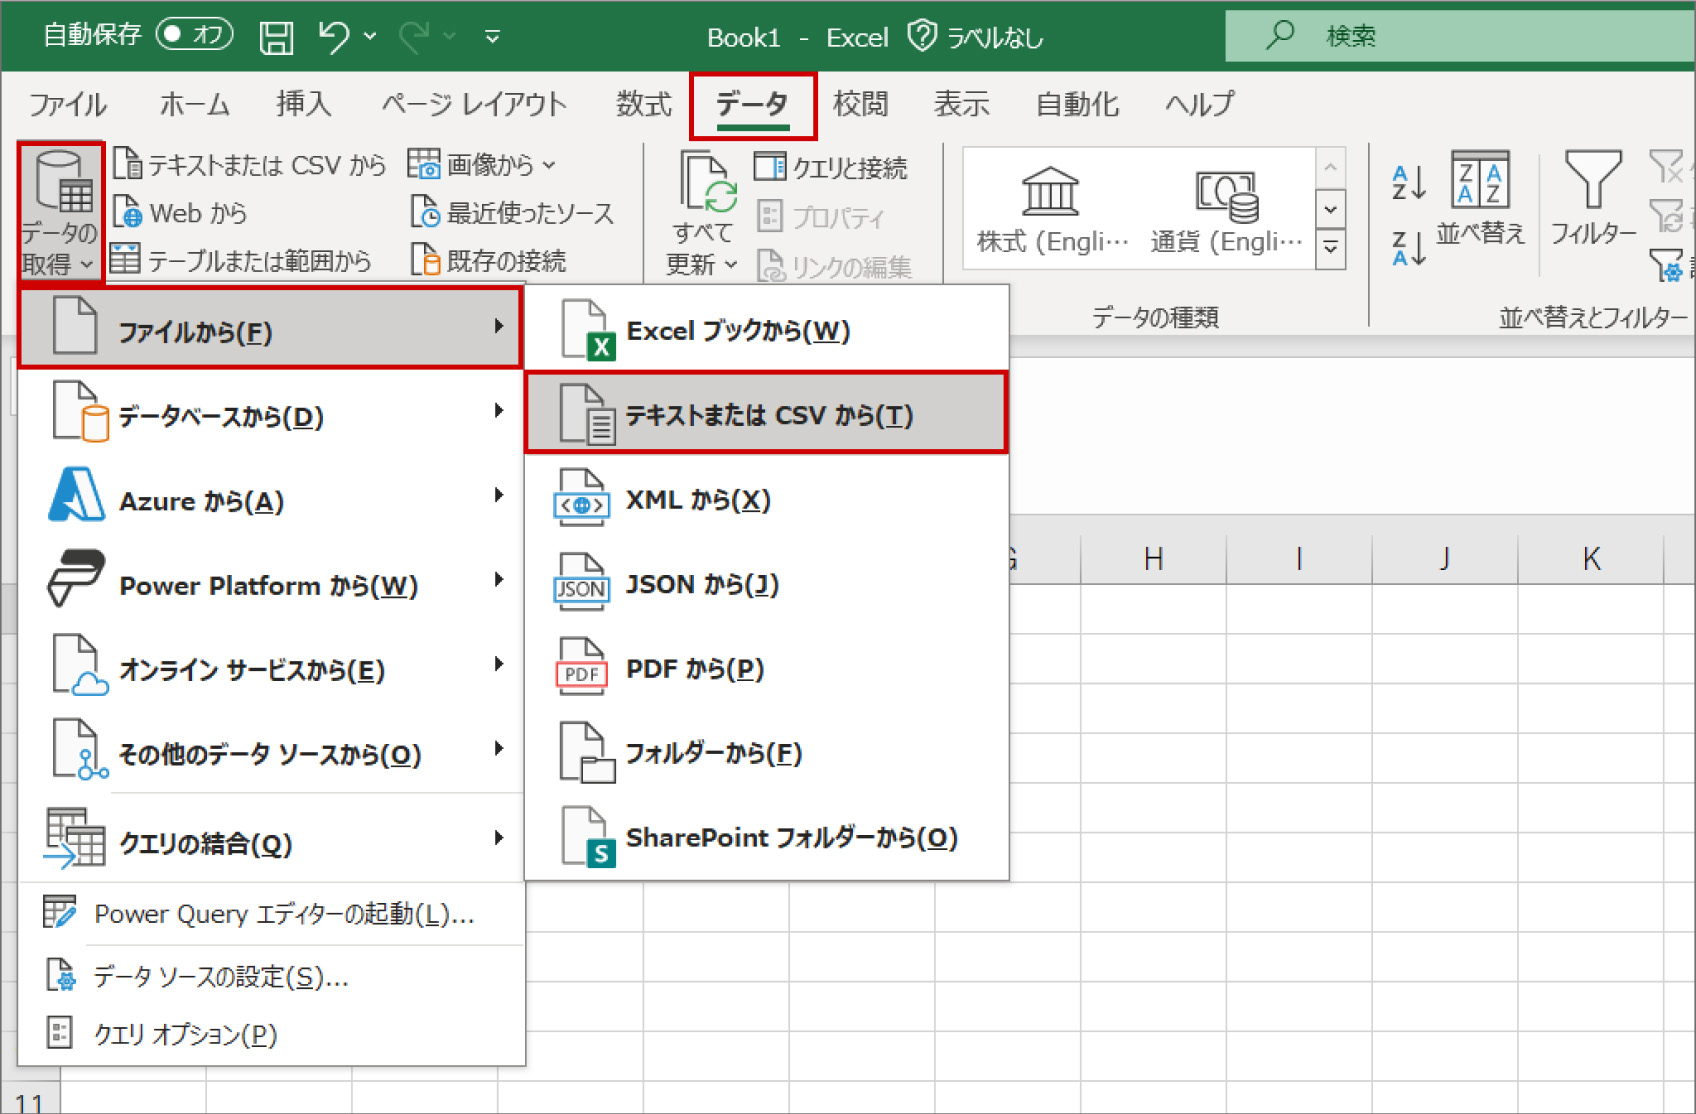
Task: Apply the 株式 (Stocks) data type
Action: (x=1049, y=205)
